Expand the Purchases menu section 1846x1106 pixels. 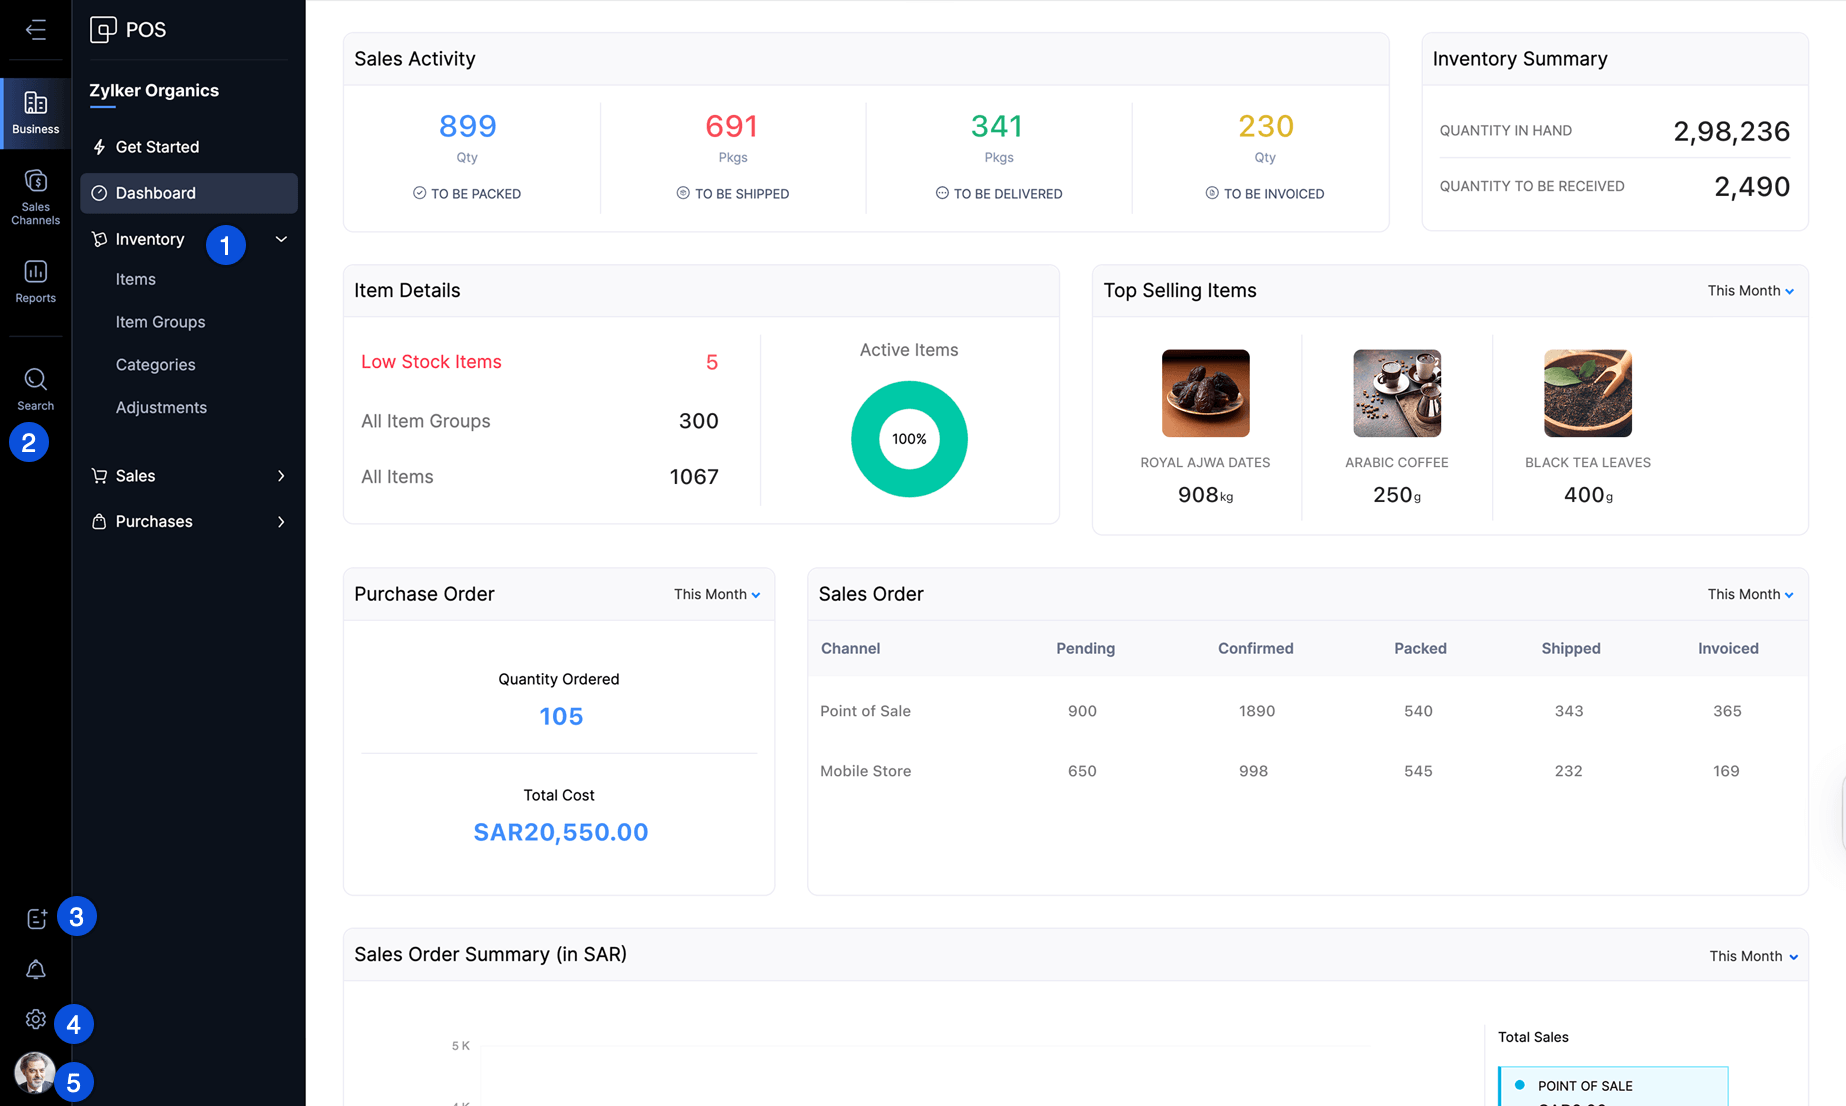281,522
